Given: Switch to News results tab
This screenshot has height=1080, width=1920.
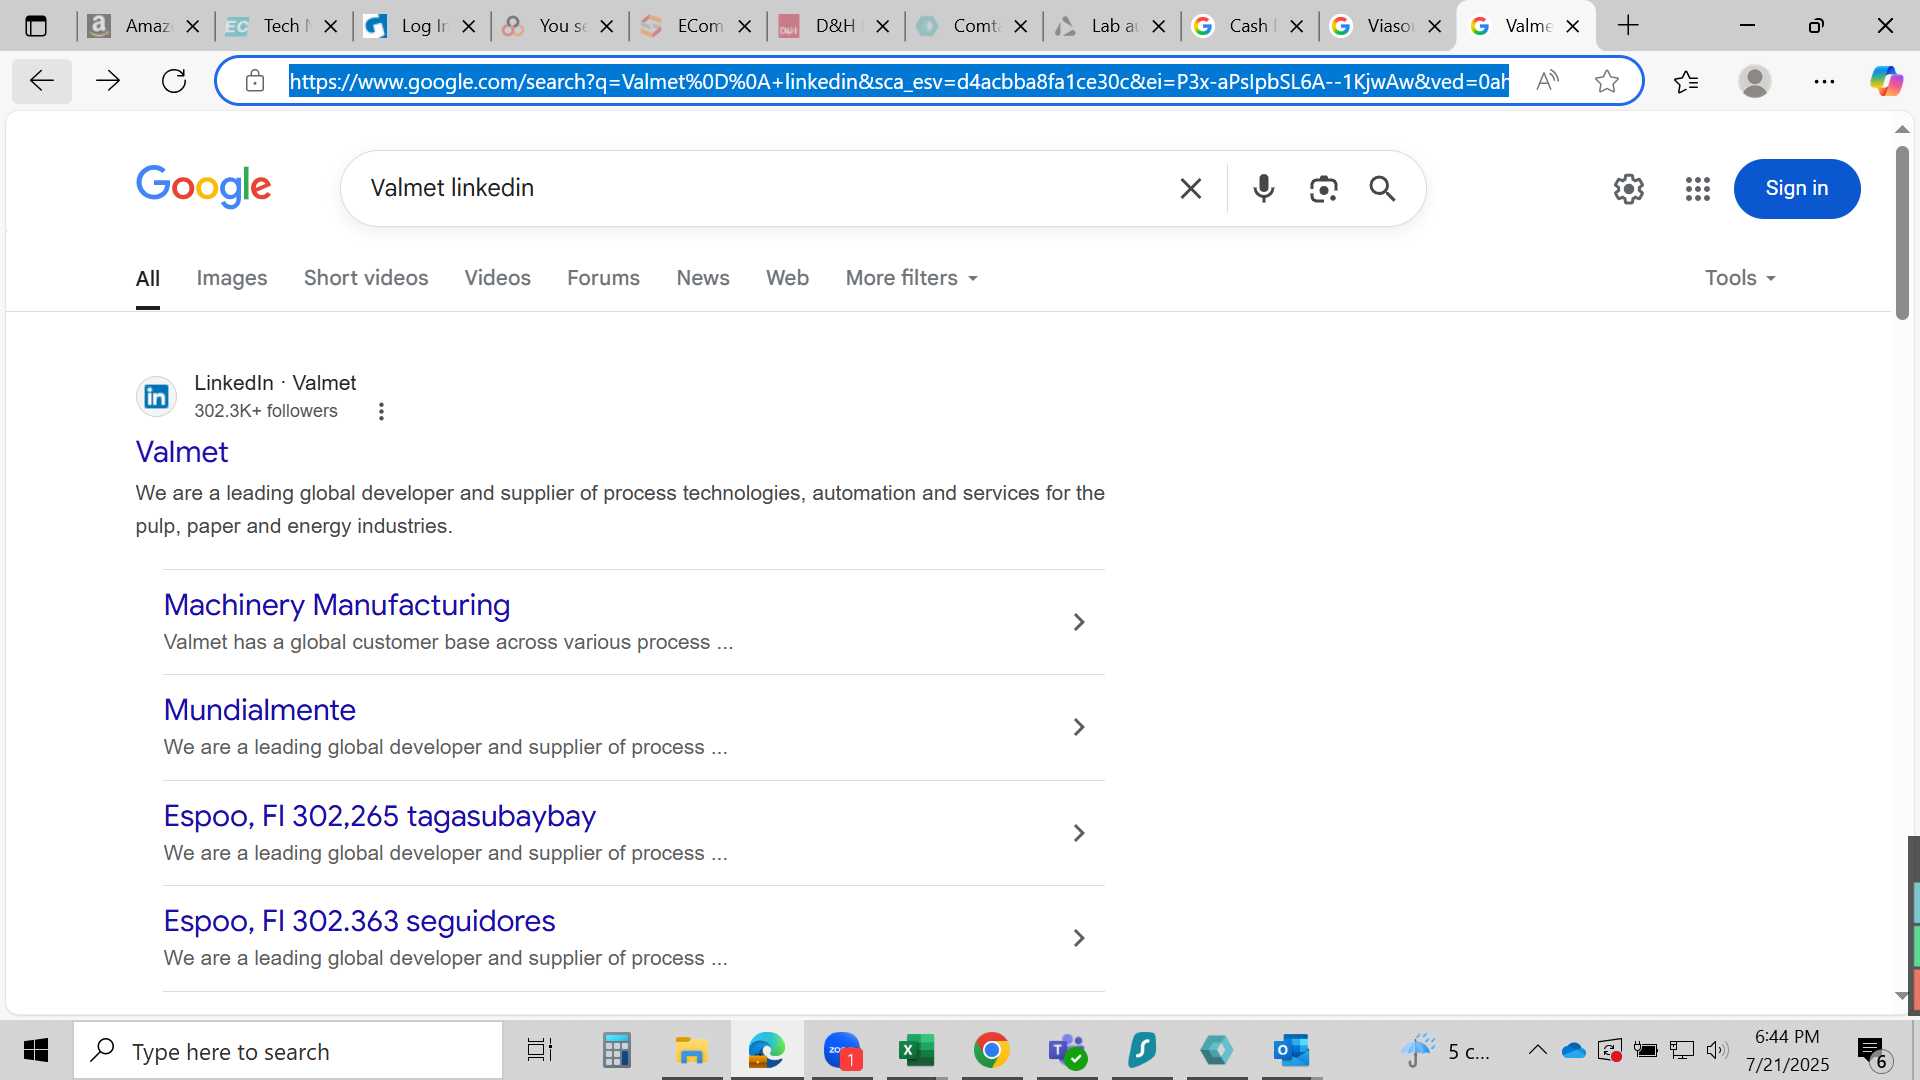Looking at the screenshot, I should [x=703, y=278].
